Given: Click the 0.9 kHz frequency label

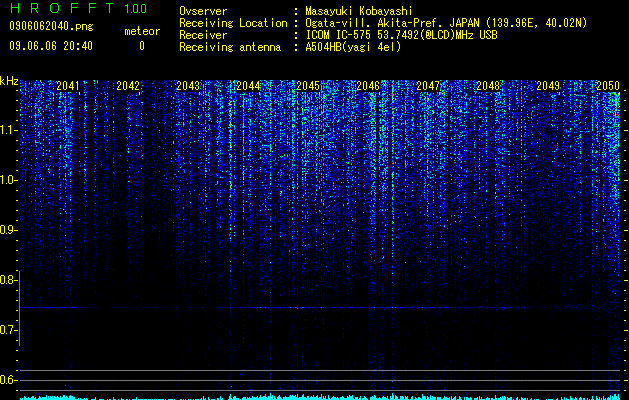Looking at the screenshot, I should click(8, 230).
